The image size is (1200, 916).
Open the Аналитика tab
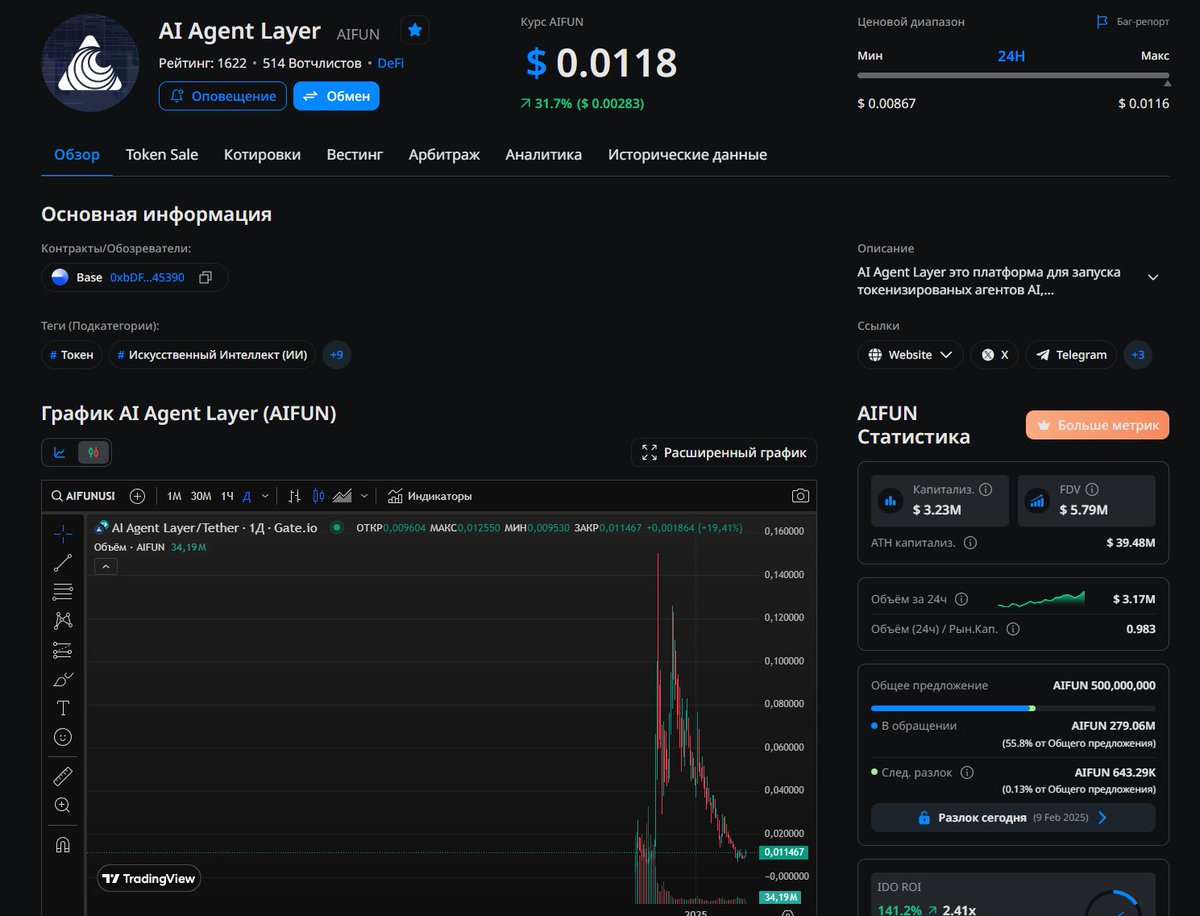[543, 154]
